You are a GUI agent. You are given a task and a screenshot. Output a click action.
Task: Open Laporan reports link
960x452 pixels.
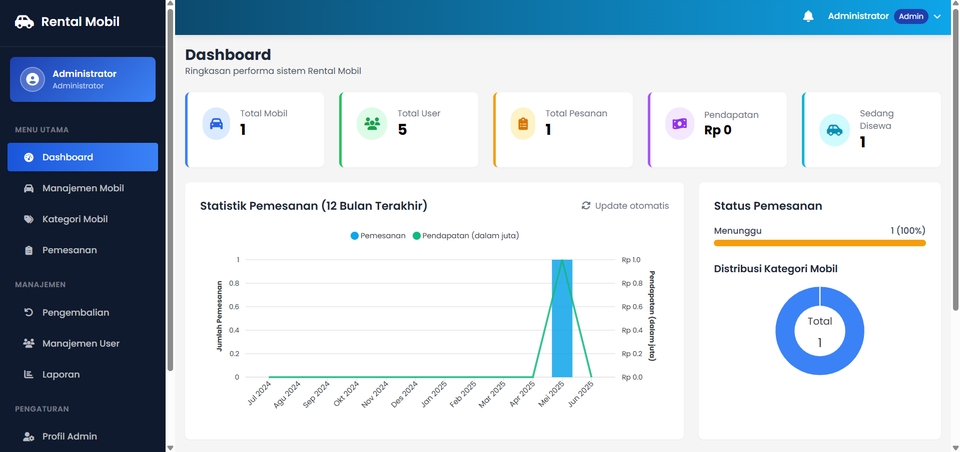[x=83, y=374]
